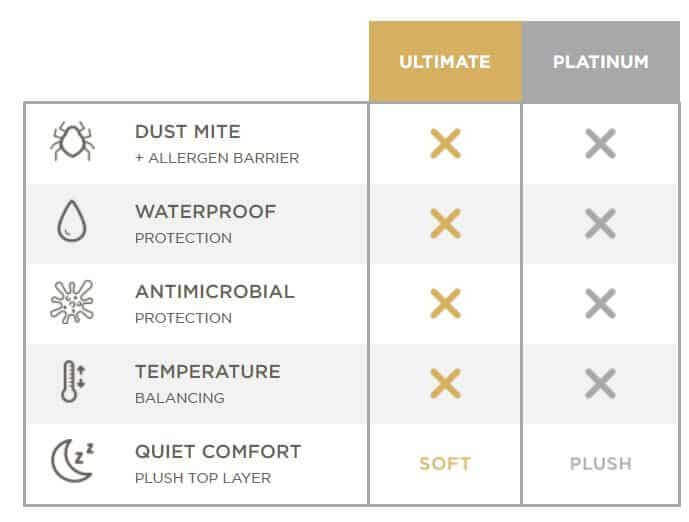Click the gold X for Ultimate dust mite
The image size is (689, 522).
coord(445,144)
